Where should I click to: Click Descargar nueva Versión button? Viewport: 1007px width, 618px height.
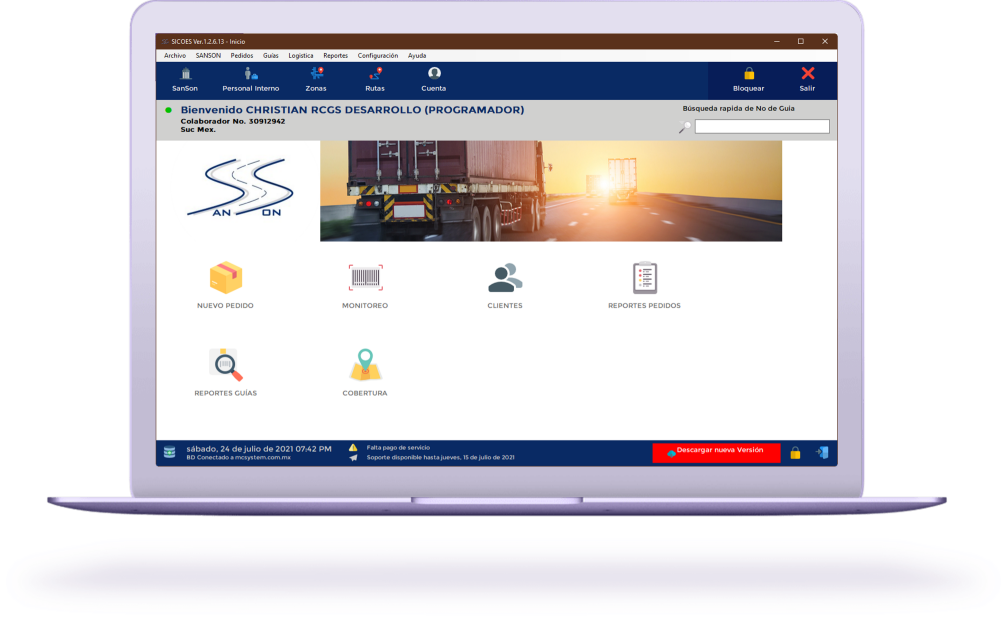click(716, 452)
